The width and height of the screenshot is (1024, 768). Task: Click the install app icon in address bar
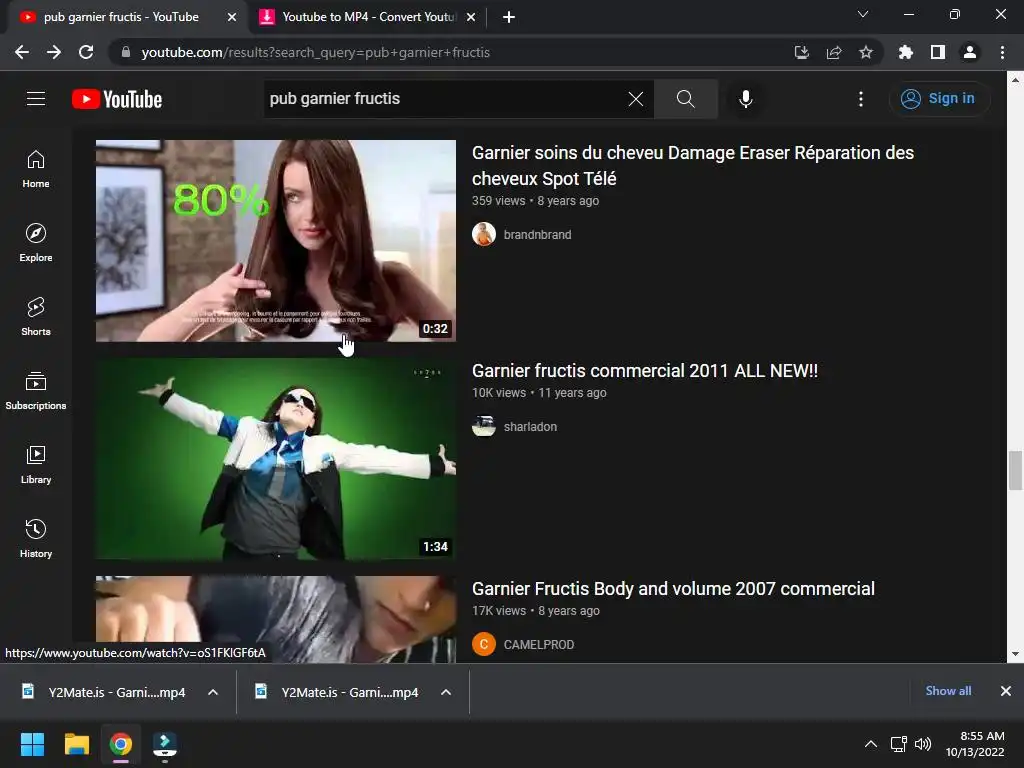pyautogui.click(x=801, y=52)
